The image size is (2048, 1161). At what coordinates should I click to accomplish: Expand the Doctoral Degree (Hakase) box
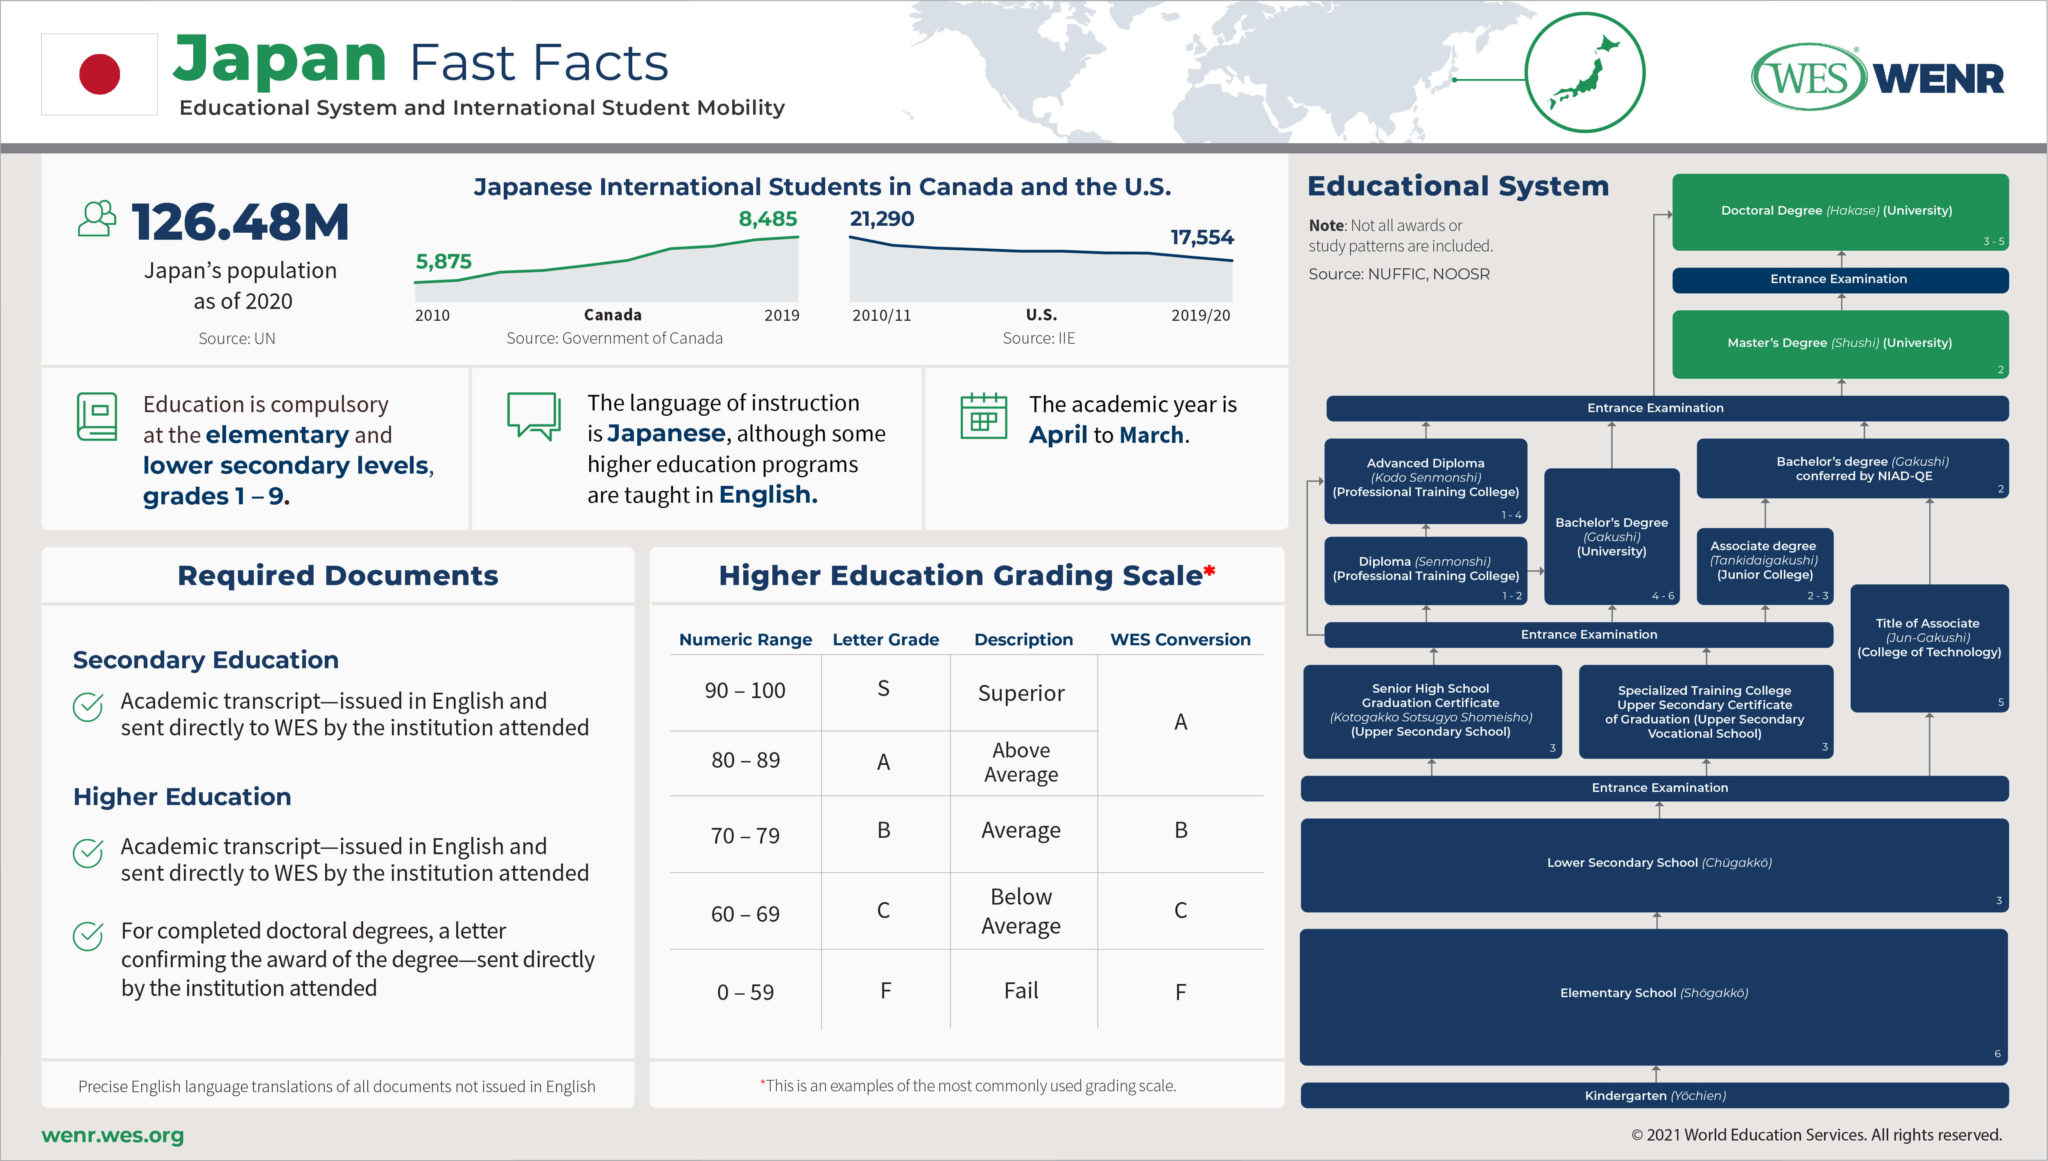tap(1840, 210)
